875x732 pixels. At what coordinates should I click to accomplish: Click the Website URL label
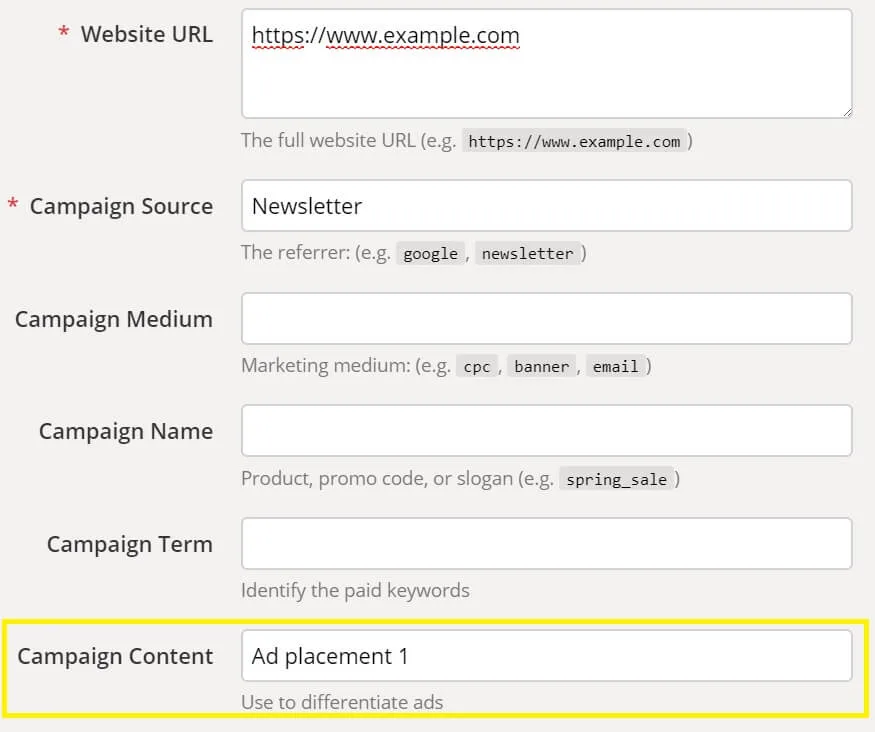click(146, 34)
